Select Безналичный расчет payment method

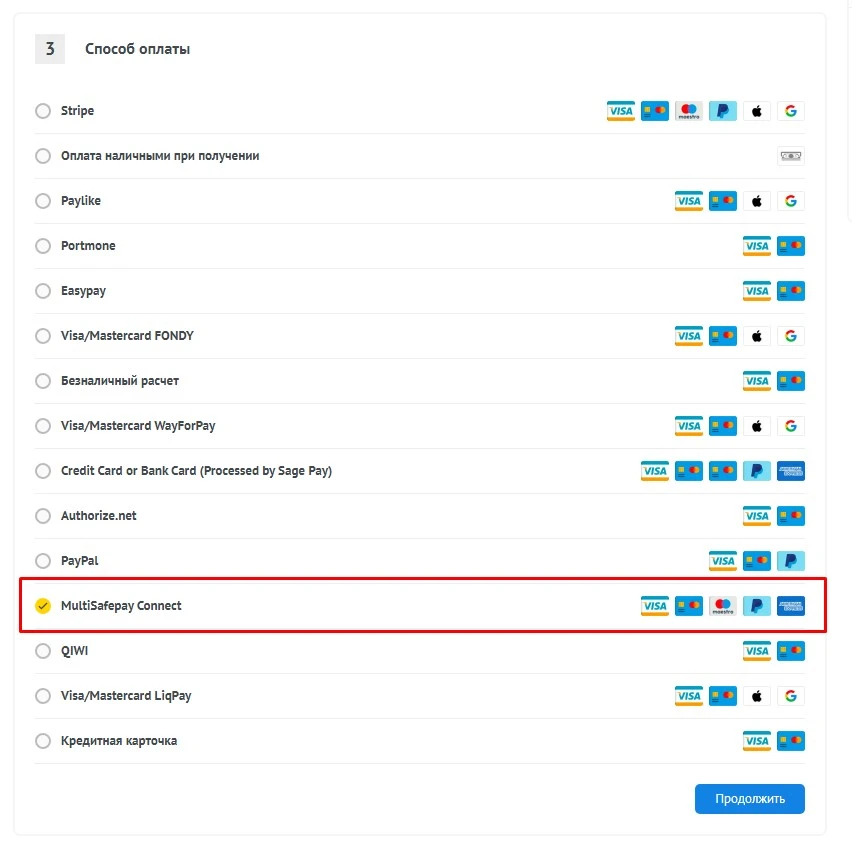(x=42, y=380)
